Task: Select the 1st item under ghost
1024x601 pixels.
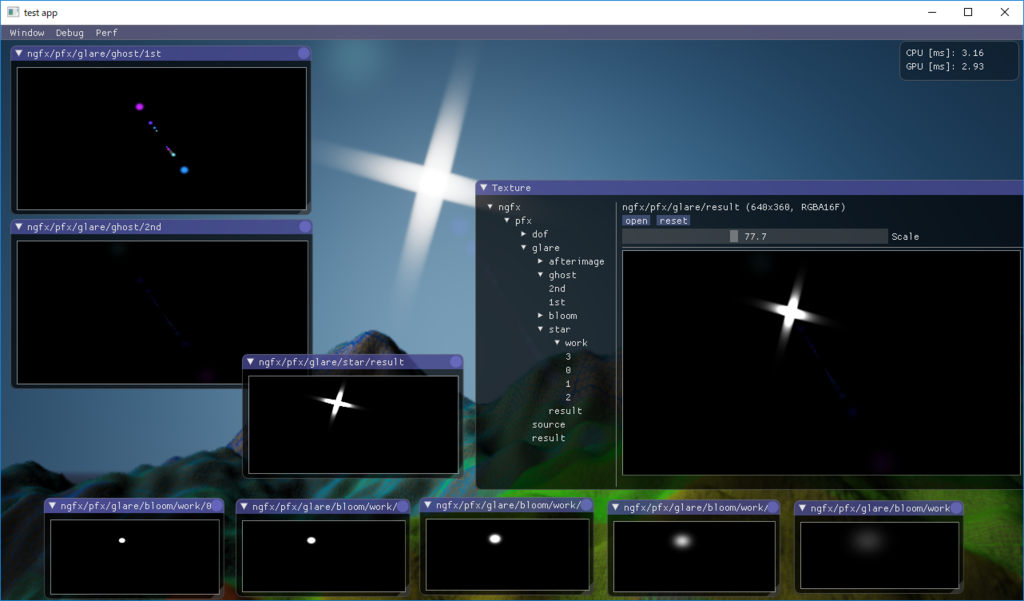Action: pyautogui.click(x=557, y=302)
